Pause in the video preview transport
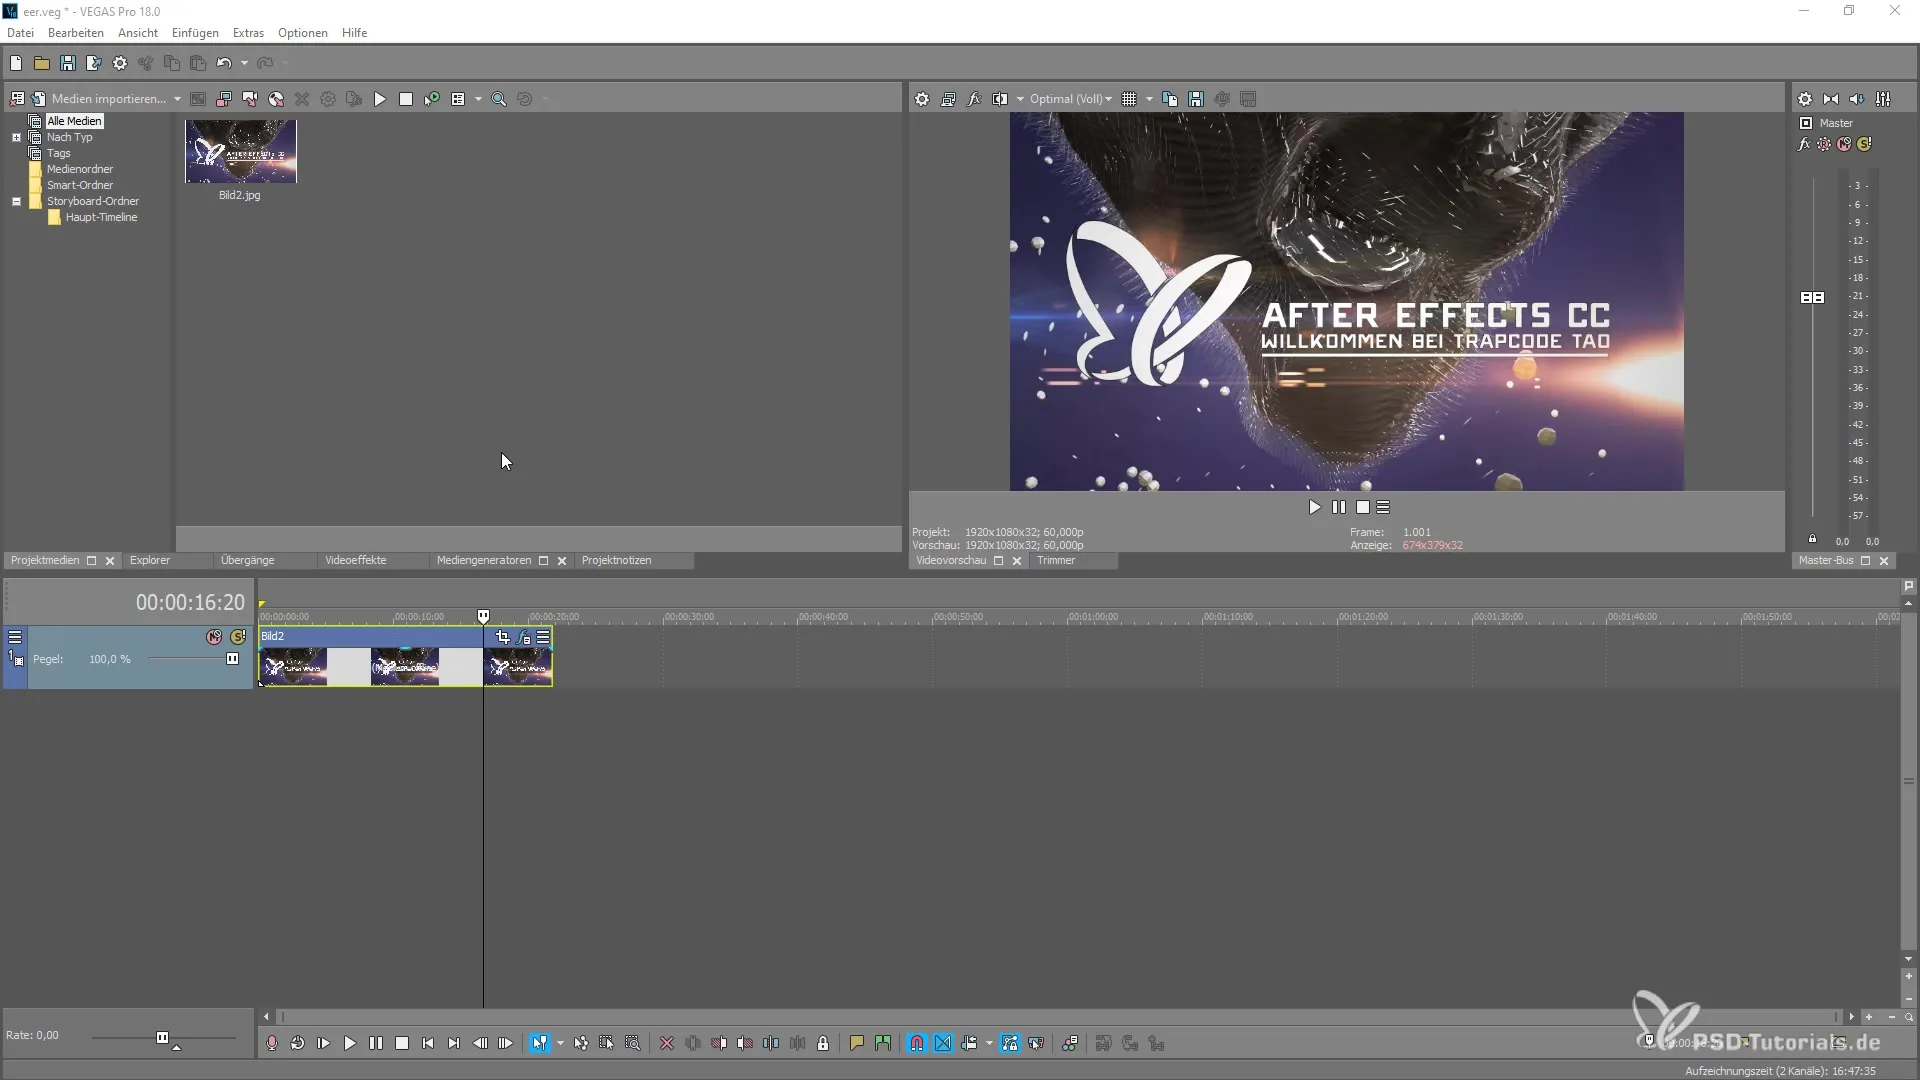The width and height of the screenshot is (1920, 1080). tap(1339, 508)
